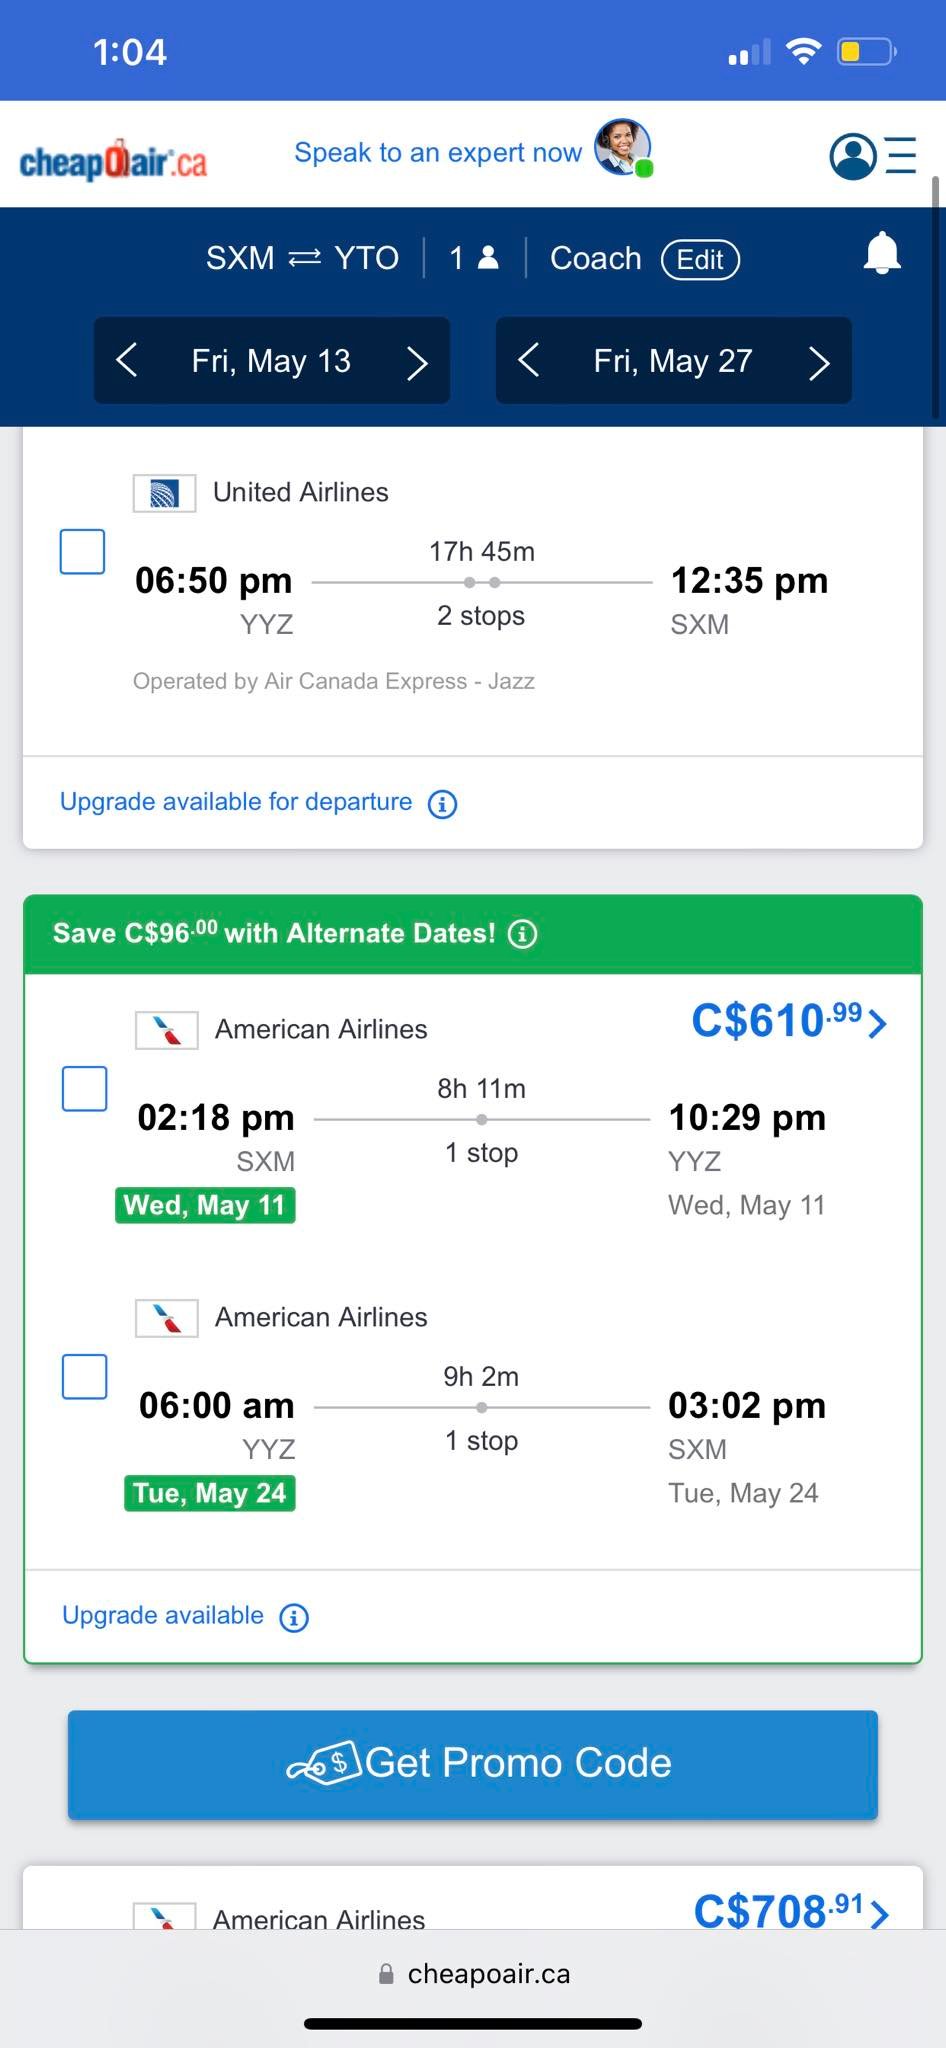Screen dimensions: 946x2048
Task: Open the user account profile icon
Action: coord(853,156)
